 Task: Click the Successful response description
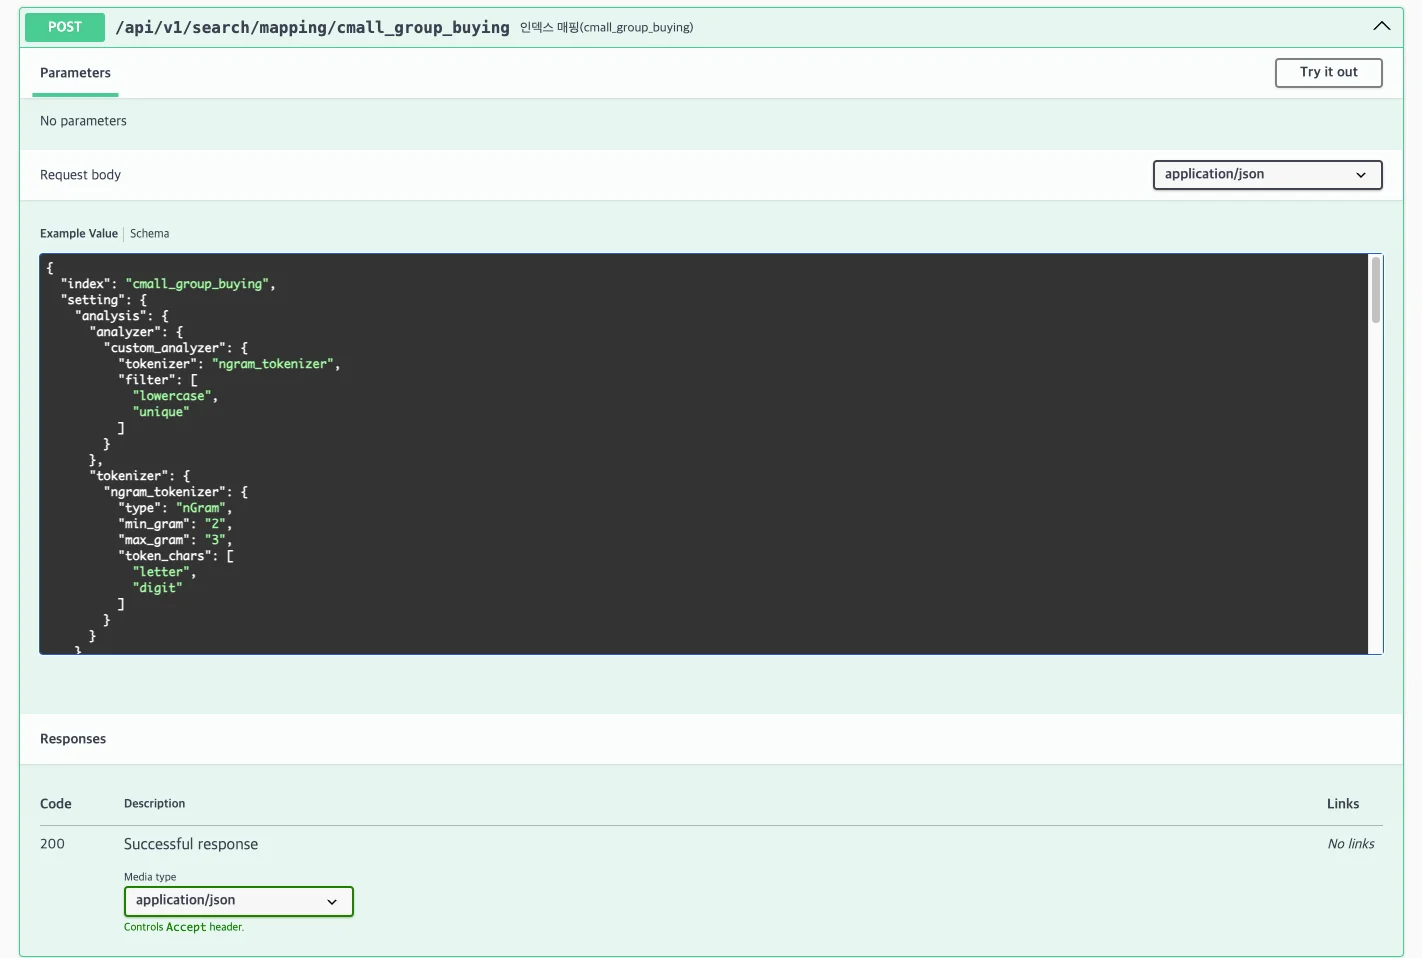tap(191, 844)
